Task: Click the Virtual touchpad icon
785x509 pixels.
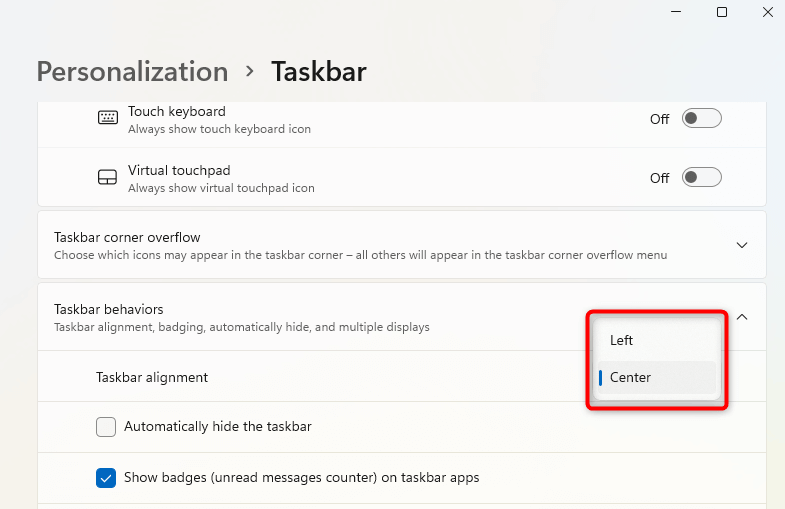Action: pyautogui.click(x=107, y=178)
